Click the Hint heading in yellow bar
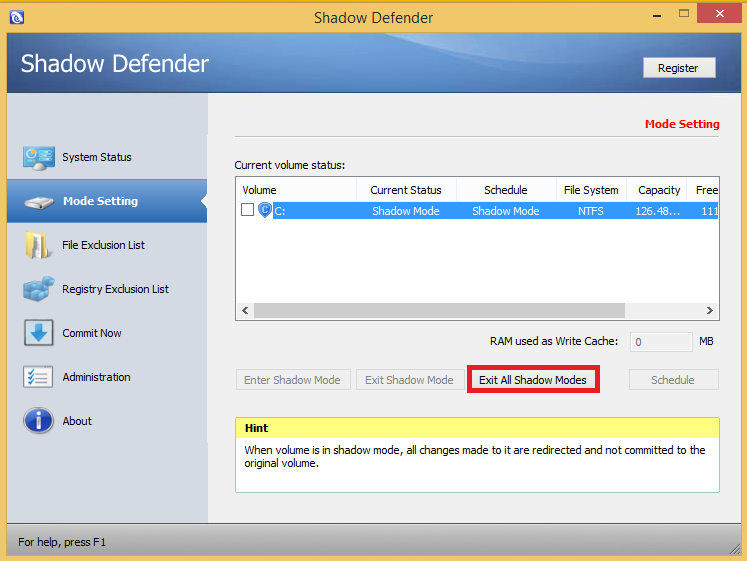 click(256, 428)
